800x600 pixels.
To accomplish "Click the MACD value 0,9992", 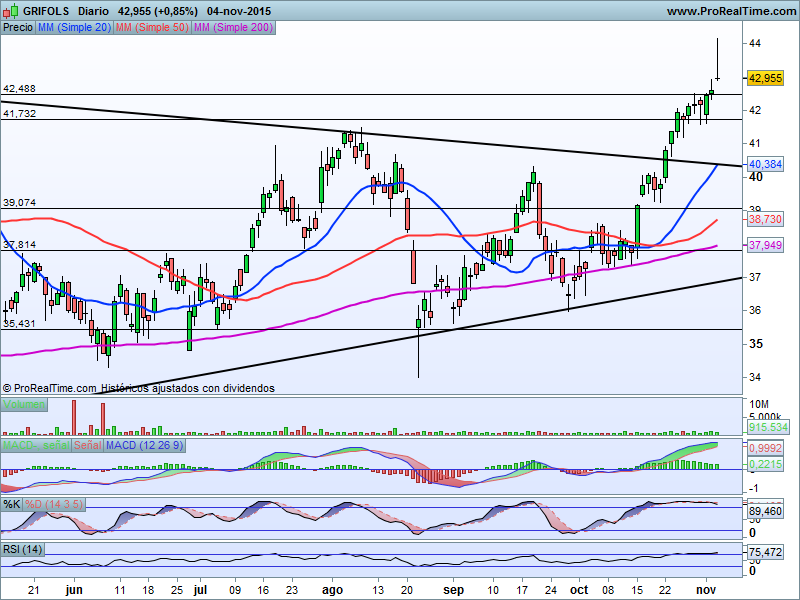I will coord(765,448).
